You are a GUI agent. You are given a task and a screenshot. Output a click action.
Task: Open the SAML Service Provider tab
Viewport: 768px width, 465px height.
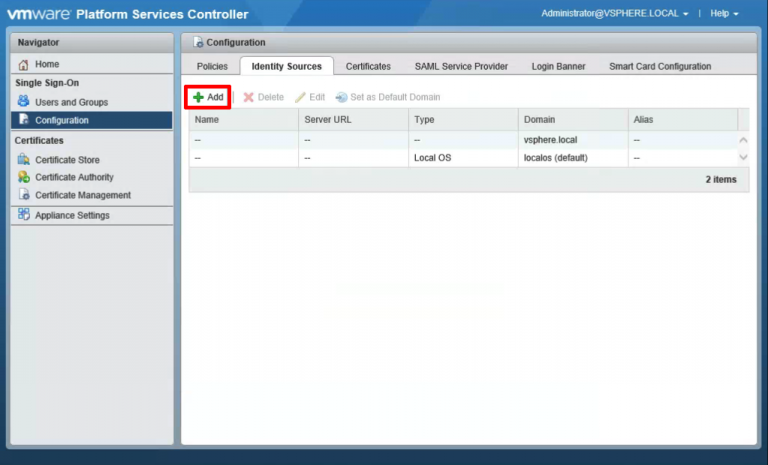[x=461, y=66]
